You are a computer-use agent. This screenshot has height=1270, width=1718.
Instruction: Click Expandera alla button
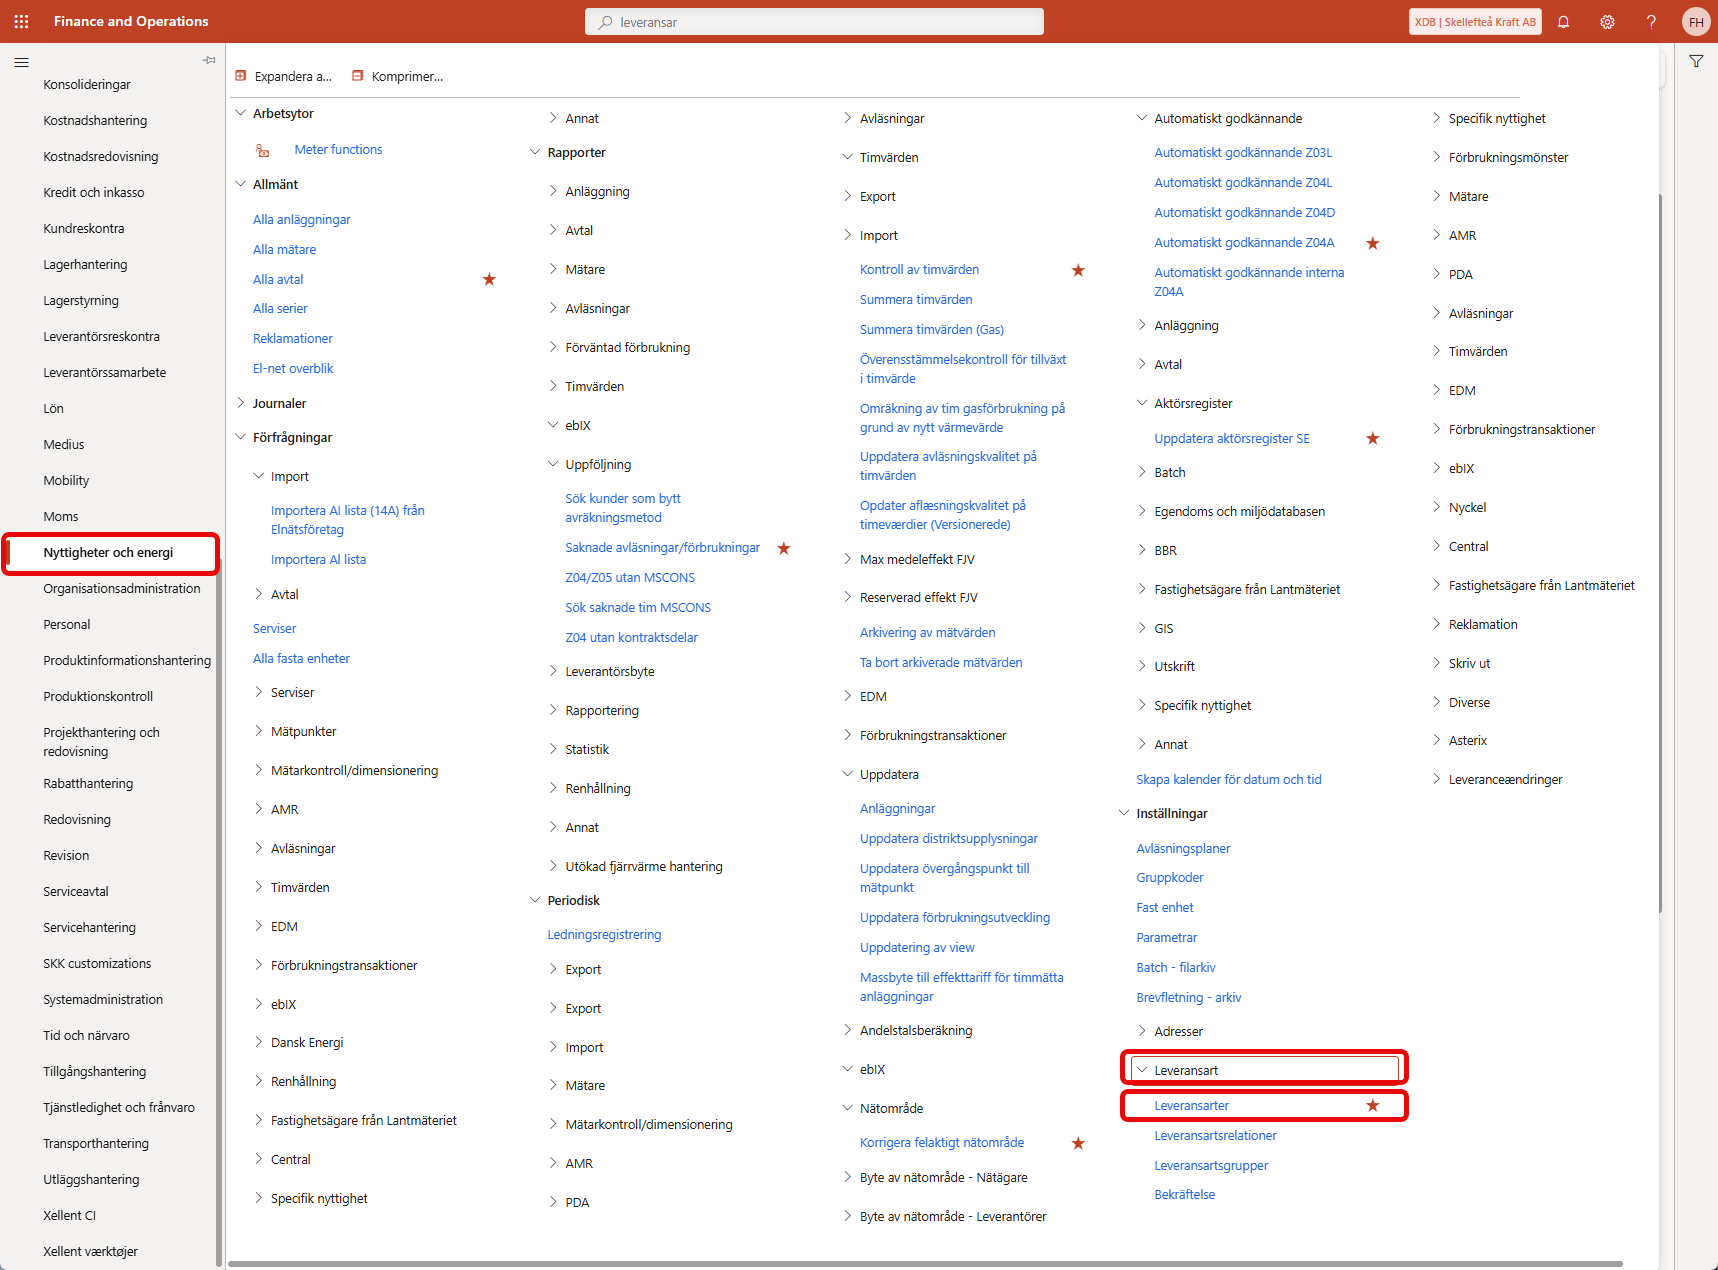(x=284, y=76)
